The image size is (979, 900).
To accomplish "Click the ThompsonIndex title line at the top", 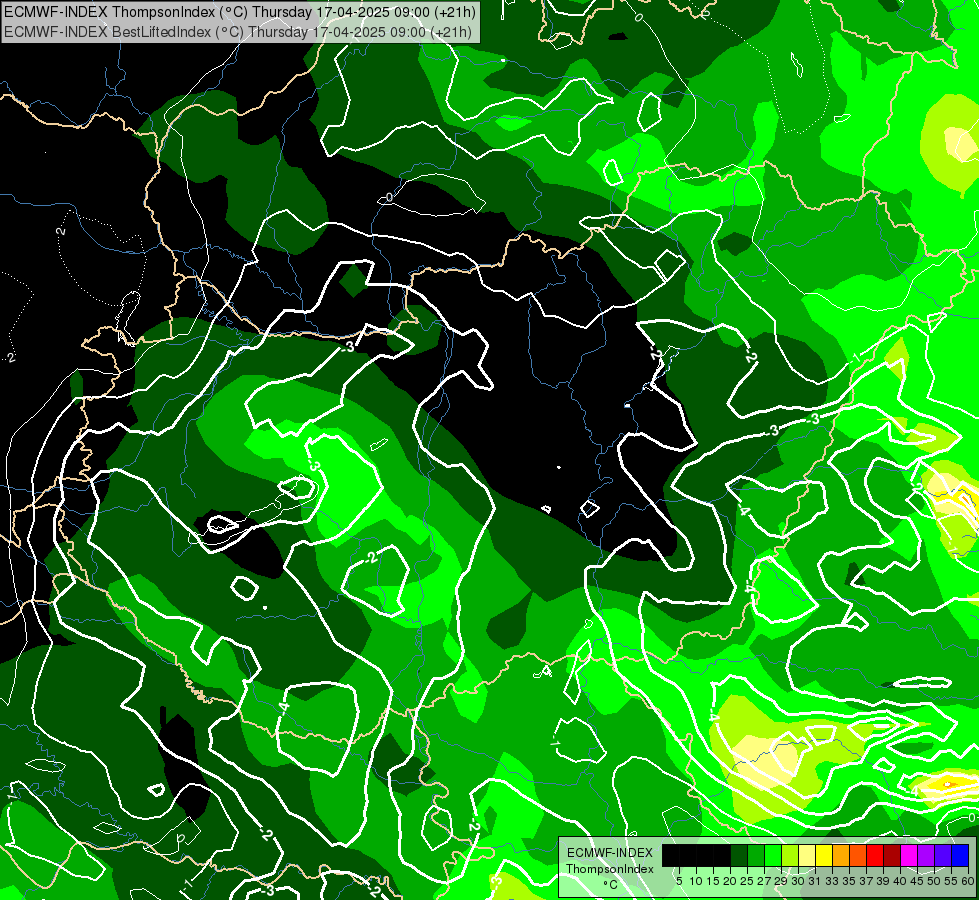I will (x=240, y=11).
